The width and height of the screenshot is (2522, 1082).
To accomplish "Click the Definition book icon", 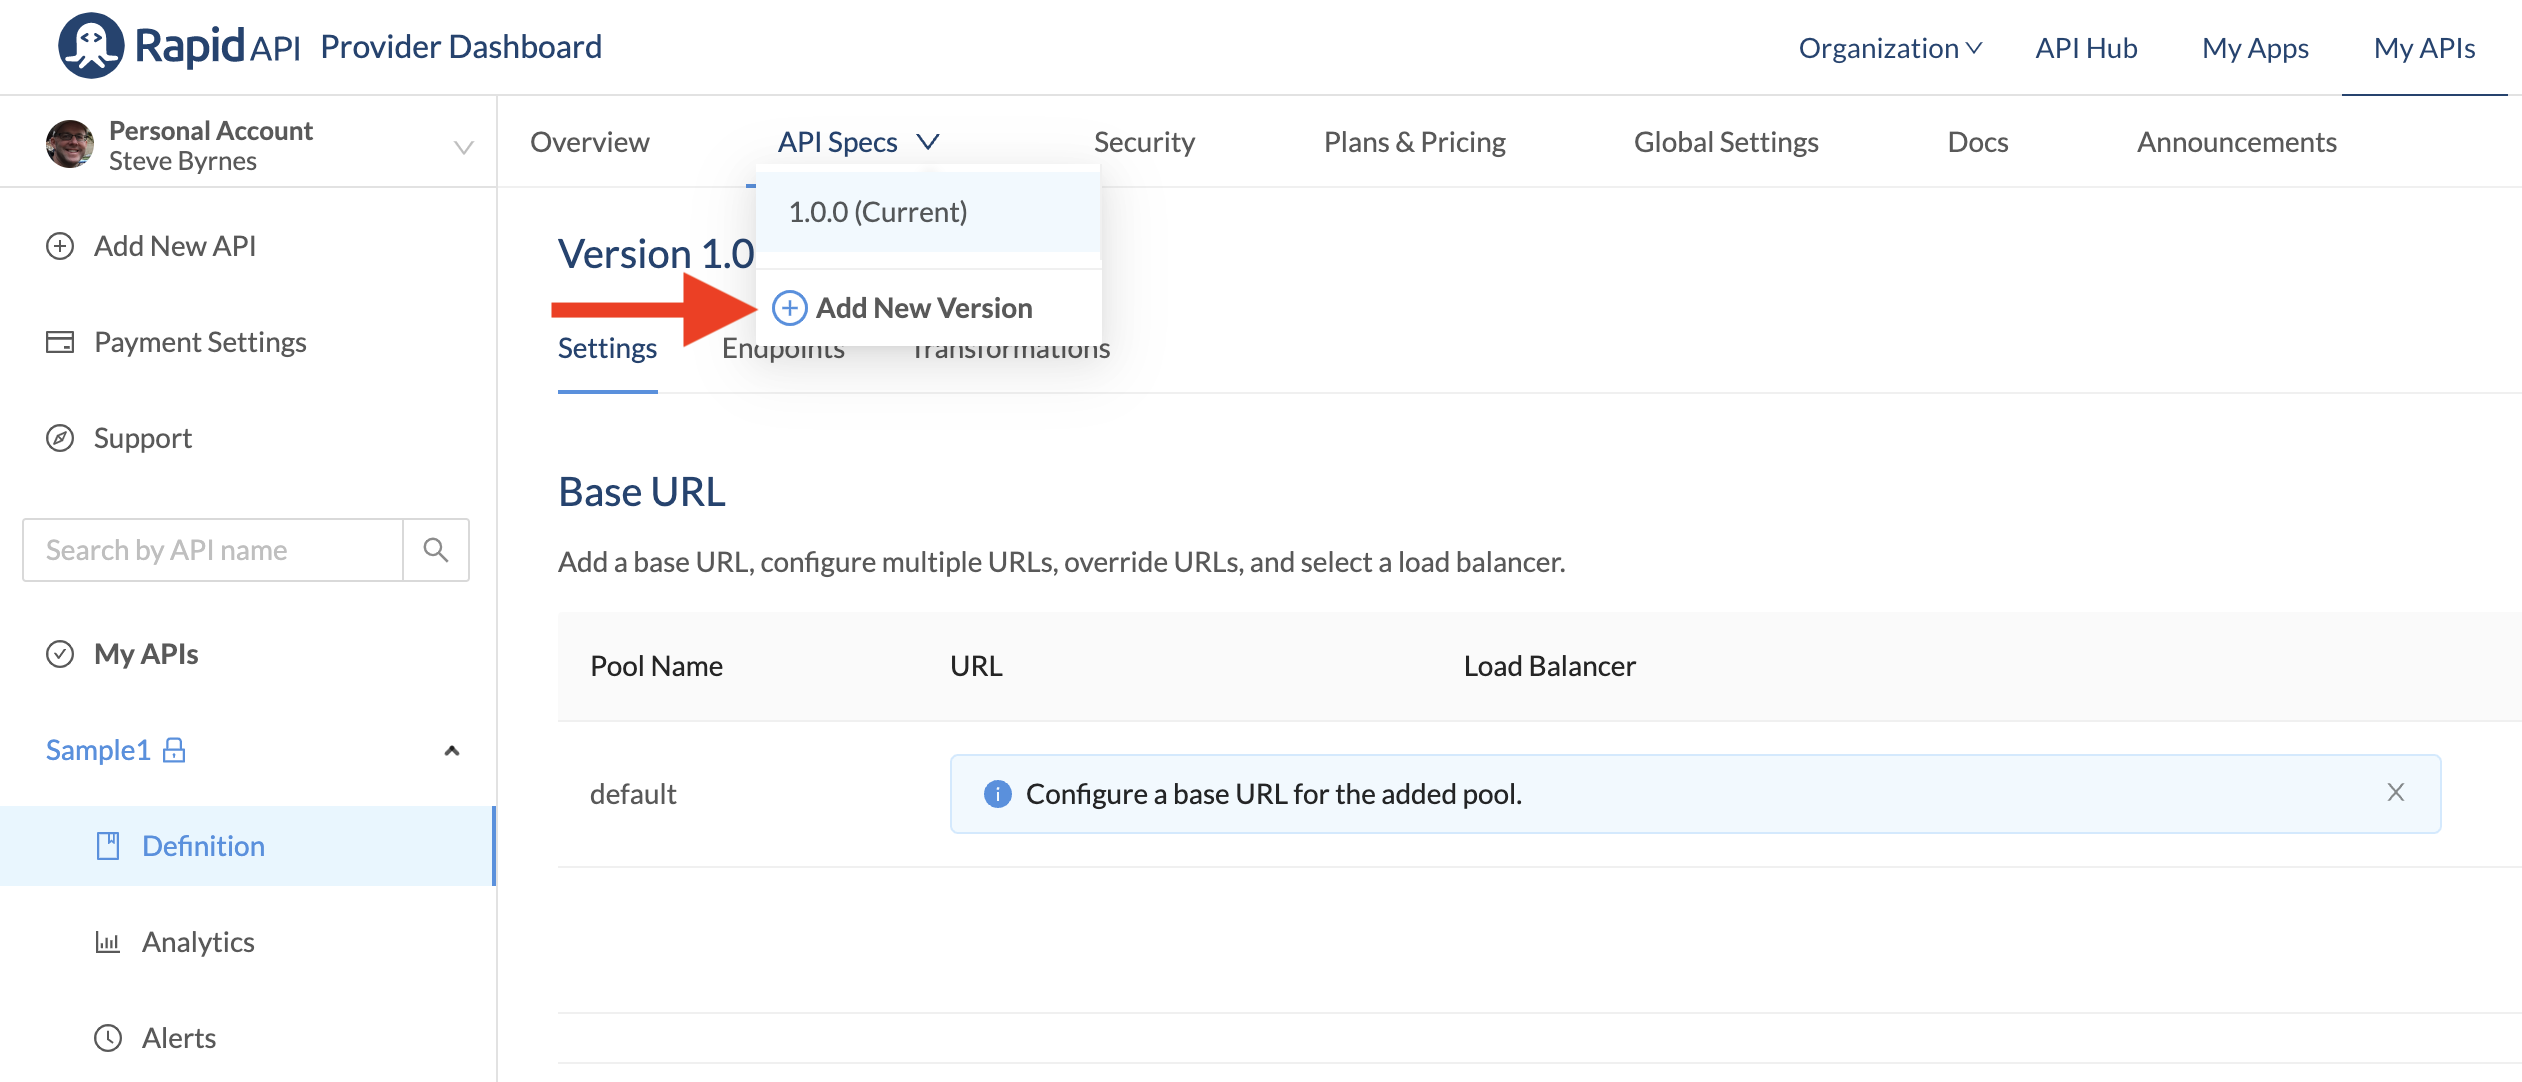I will pyautogui.click(x=108, y=846).
